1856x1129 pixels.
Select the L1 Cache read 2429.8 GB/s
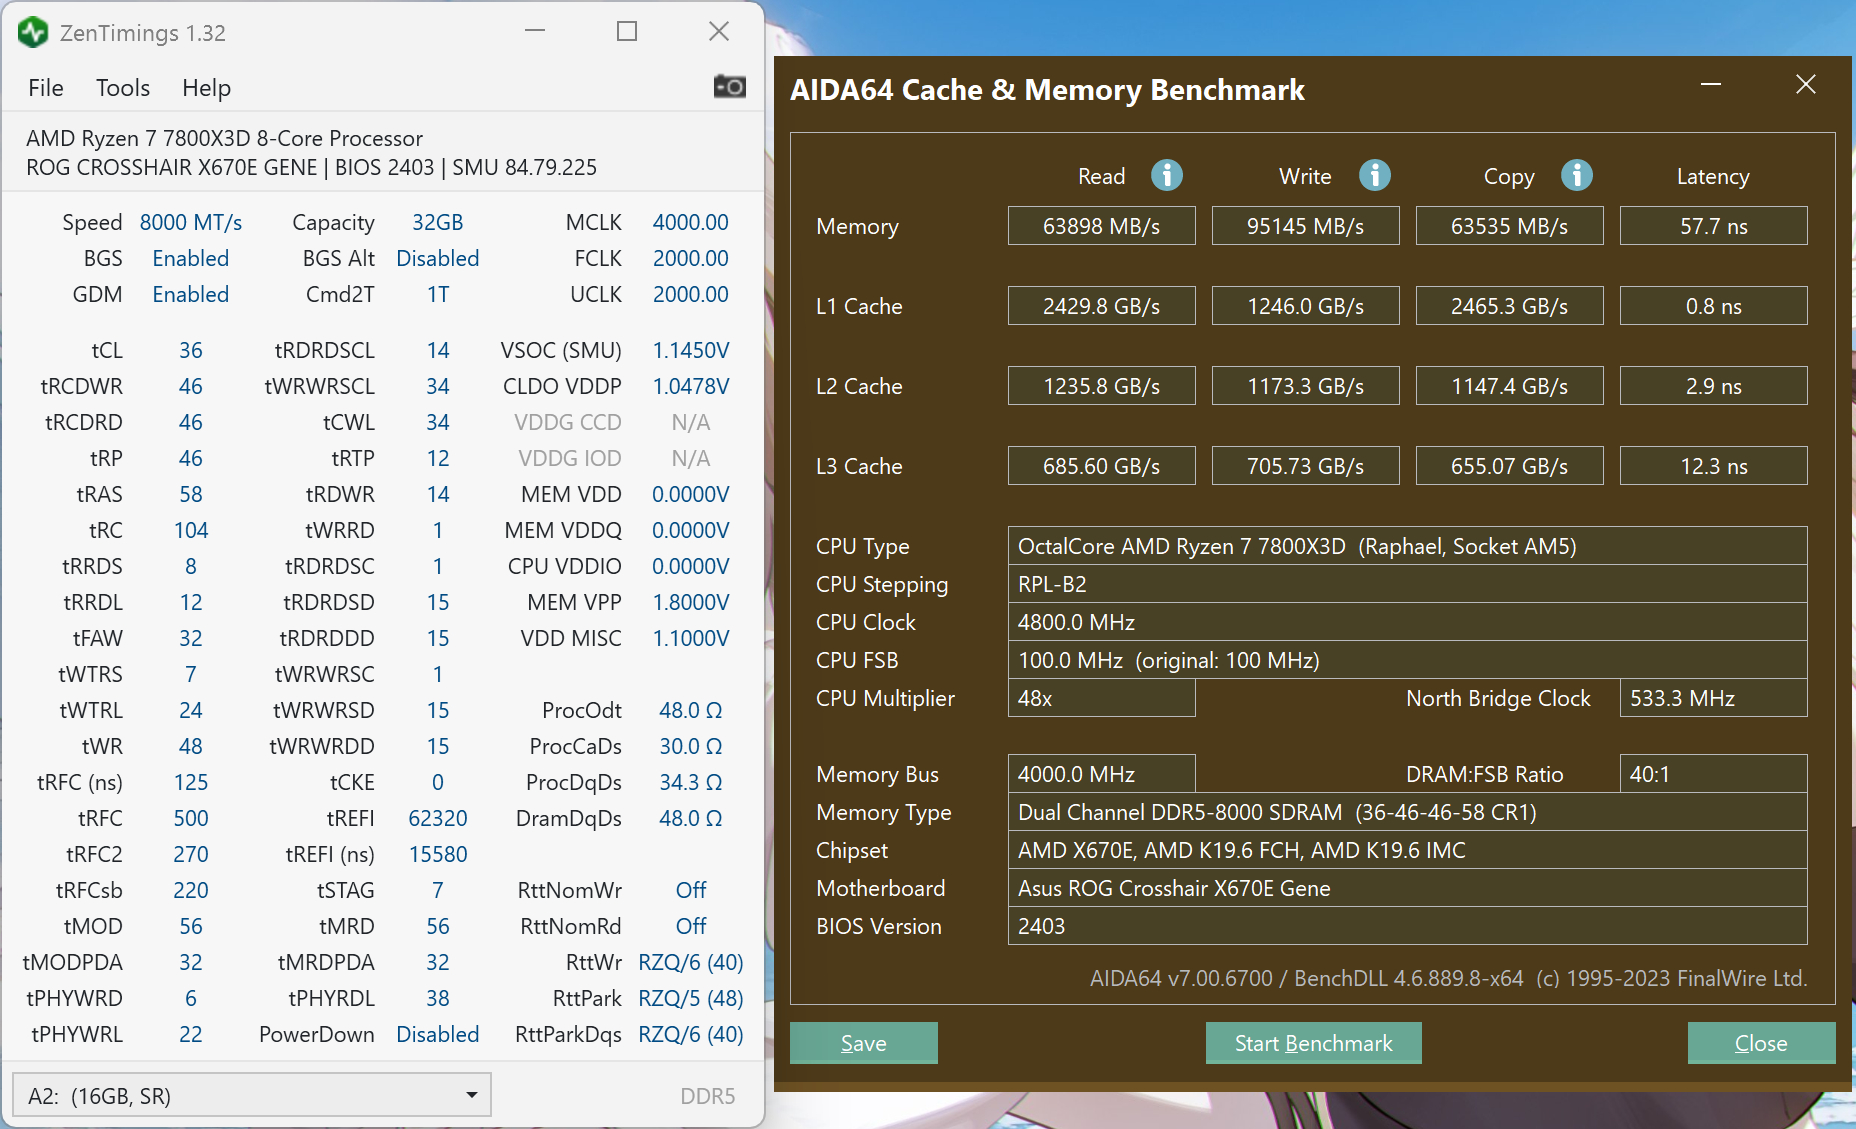(1101, 306)
